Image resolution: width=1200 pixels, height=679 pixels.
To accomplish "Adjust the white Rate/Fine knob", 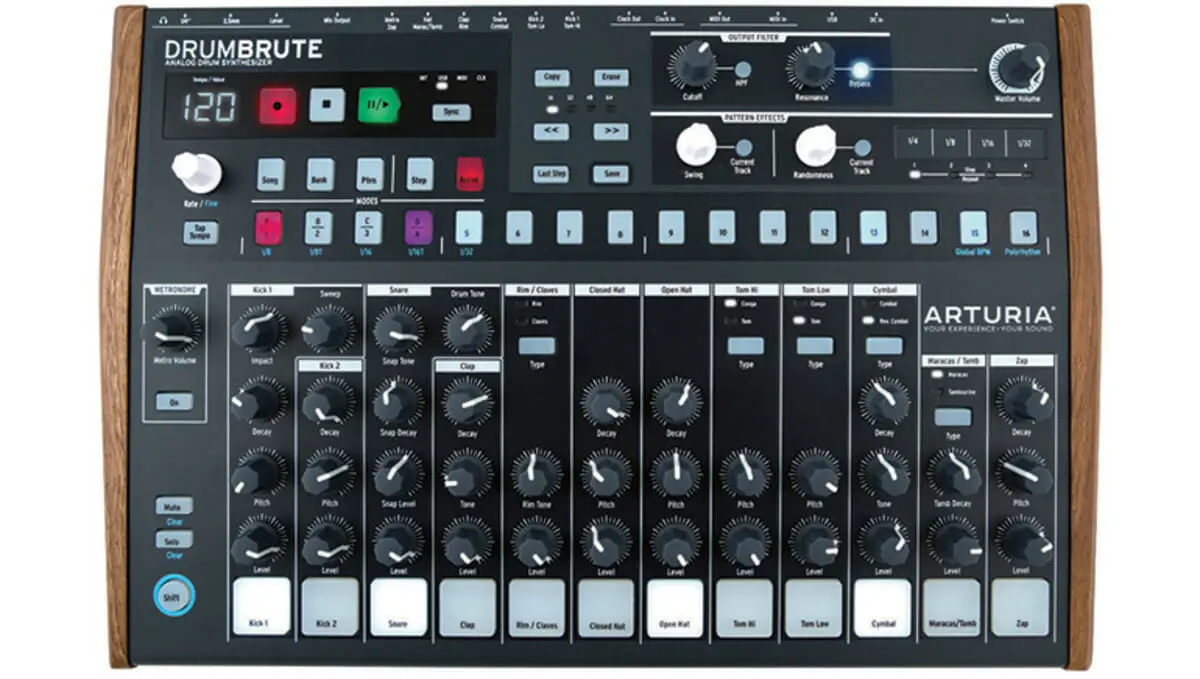I will 196,172.
